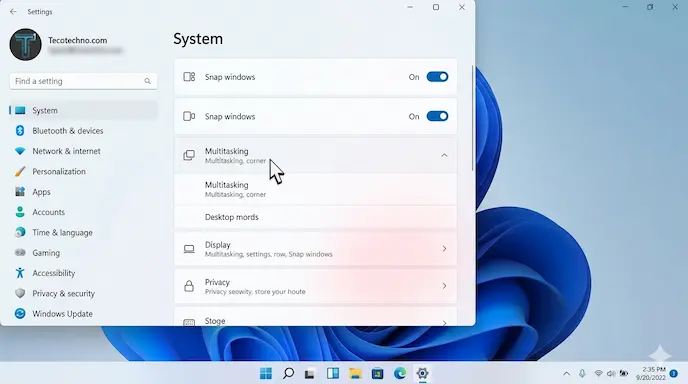Open Bluetooth & devices via its icon
Screen dimensions: 688x384
coord(20,131)
